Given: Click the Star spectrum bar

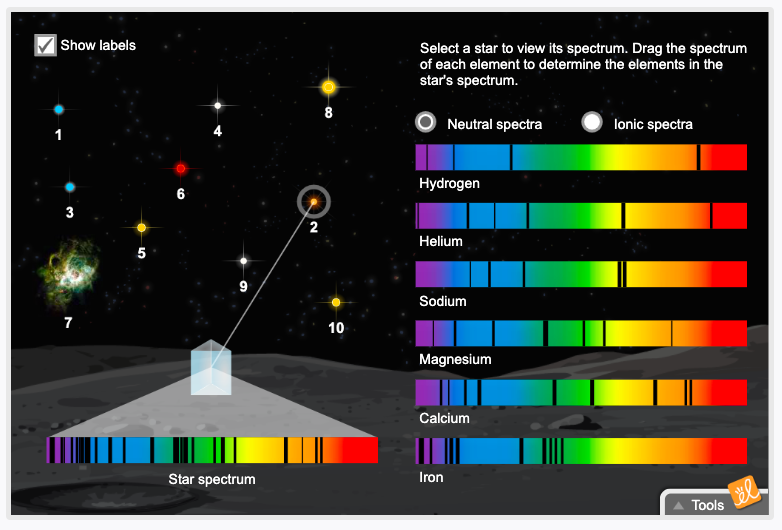Looking at the screenshot, I should 212,451.
